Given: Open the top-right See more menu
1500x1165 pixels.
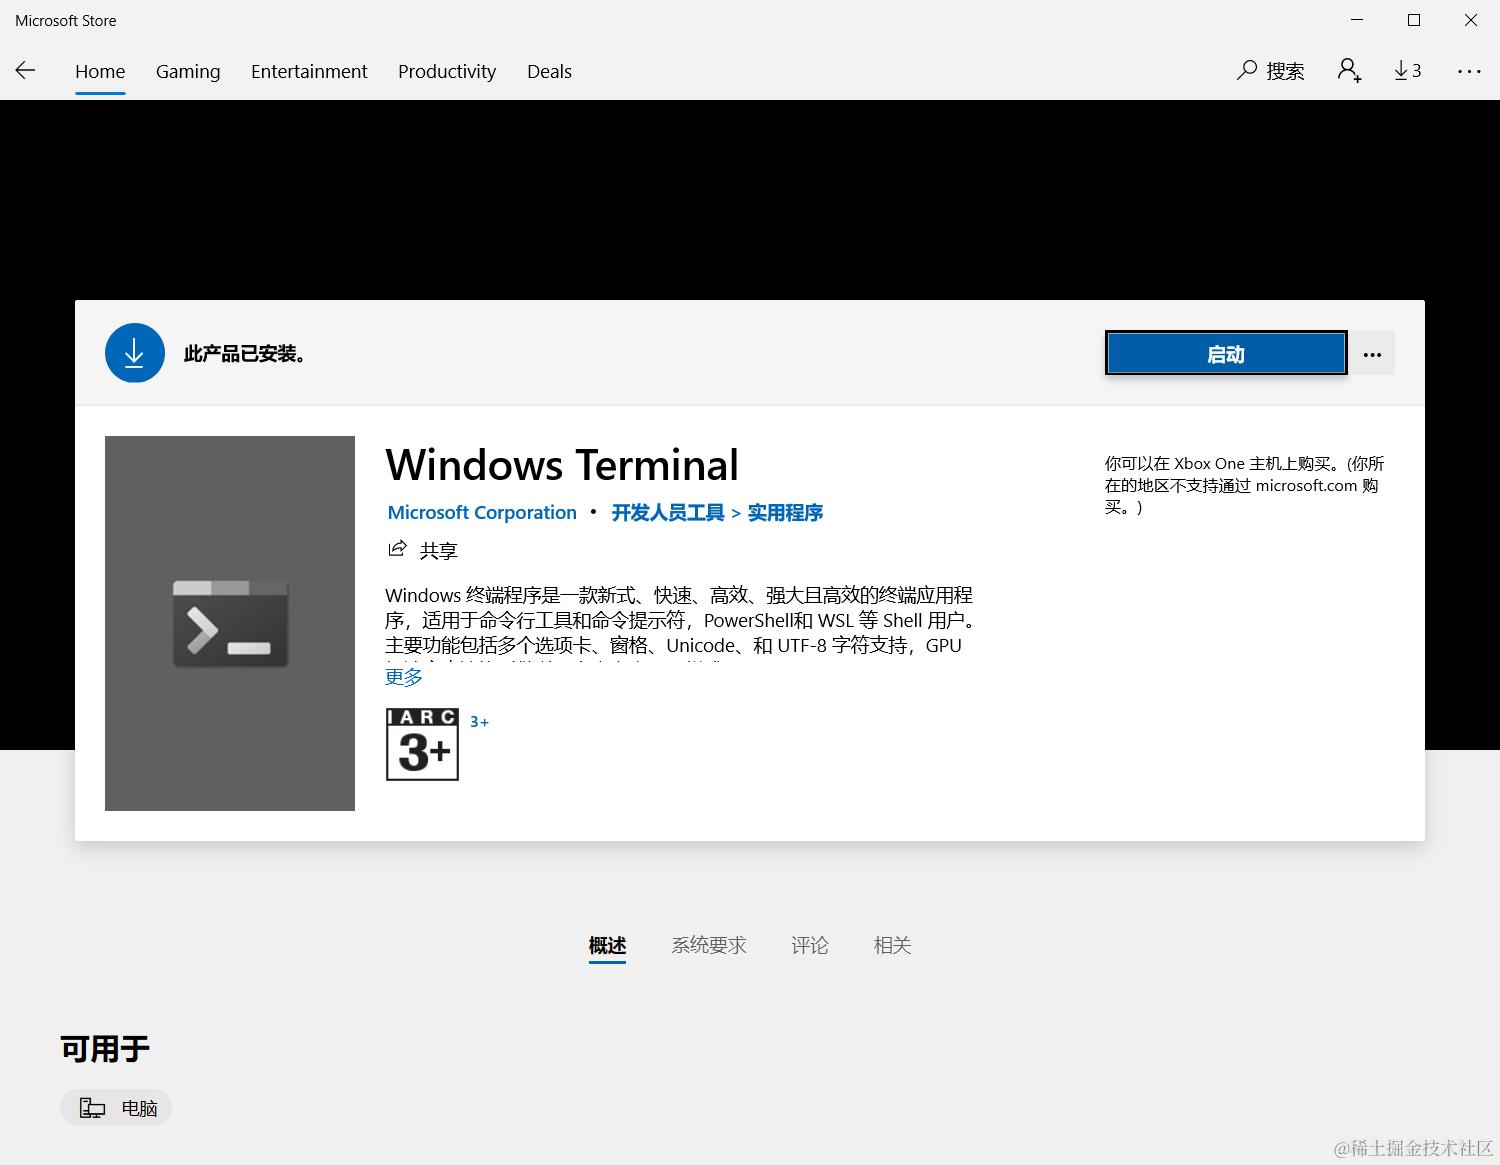Looking at the screenshot, I should [x=1469, y=71].
